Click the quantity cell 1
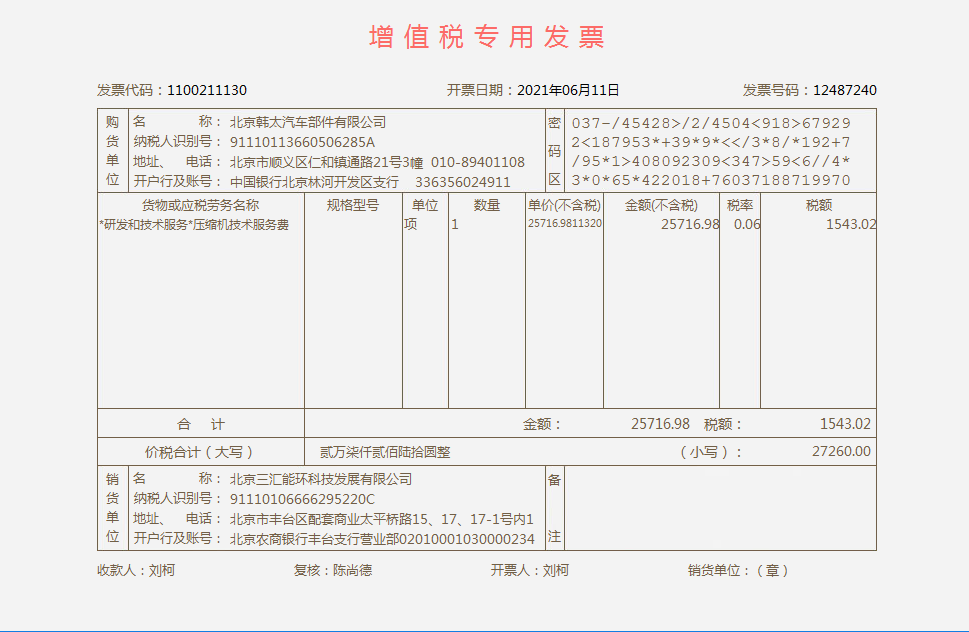 point(455,224)
